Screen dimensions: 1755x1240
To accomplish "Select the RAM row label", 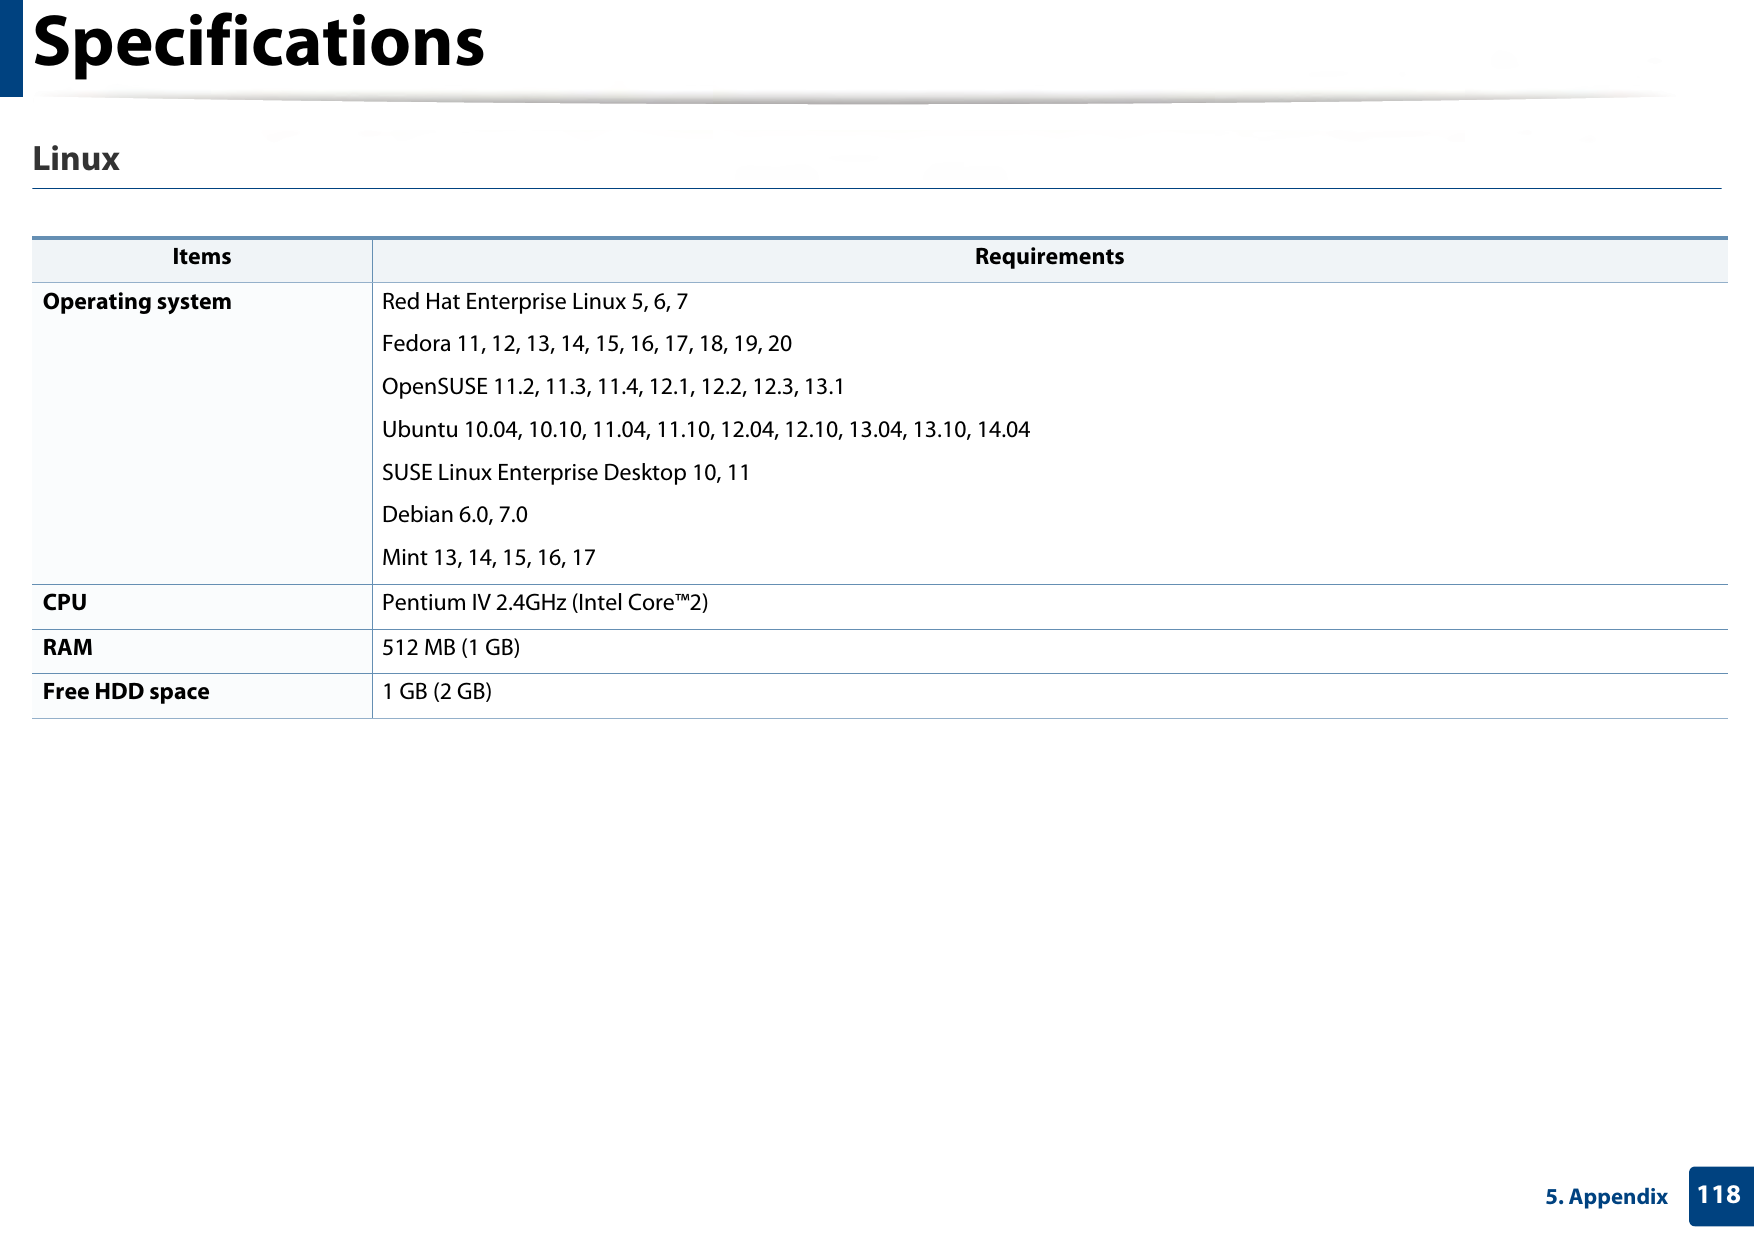I will 66,646.
